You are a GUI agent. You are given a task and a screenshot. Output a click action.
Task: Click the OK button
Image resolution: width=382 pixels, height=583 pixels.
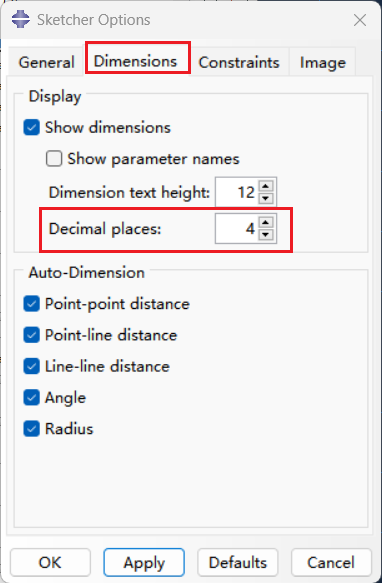tap(50, 562)
